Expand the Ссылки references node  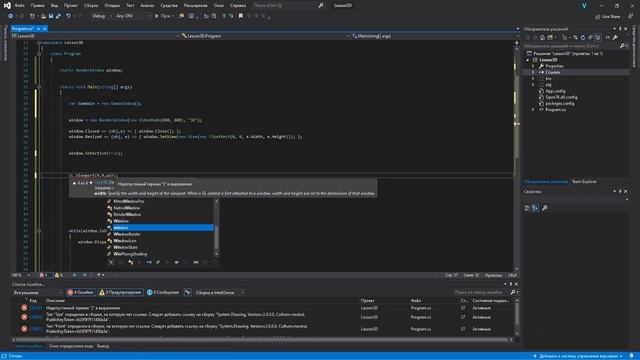click(x=533, y=72)
